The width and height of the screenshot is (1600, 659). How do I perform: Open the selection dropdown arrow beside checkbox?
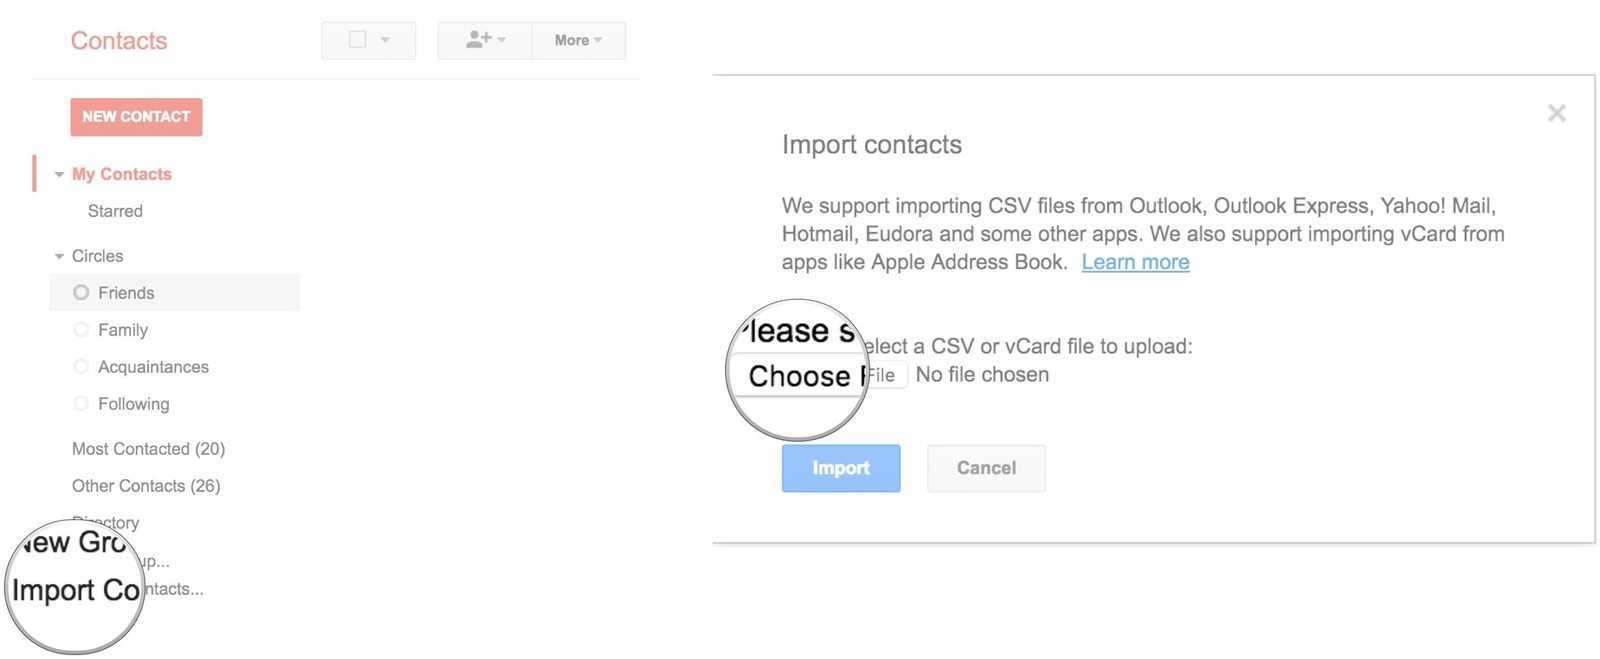385,40
